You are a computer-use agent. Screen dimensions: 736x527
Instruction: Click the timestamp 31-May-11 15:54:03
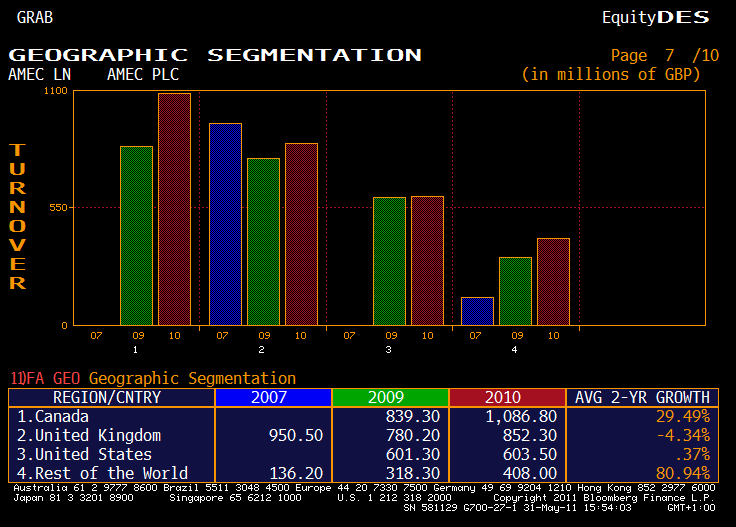(x=577, y=507)
